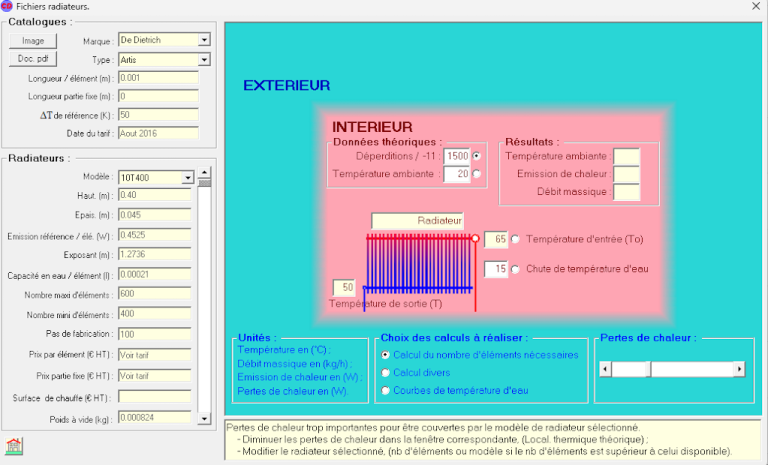
Task: Click the Epais. (m) field
Action: click(x=155, y=215)
